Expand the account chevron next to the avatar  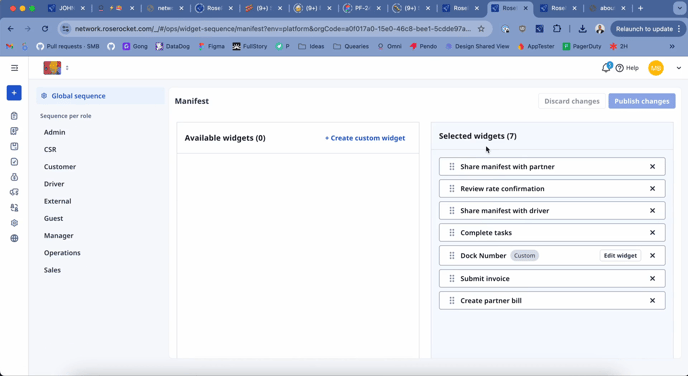[x=678, y=68]
